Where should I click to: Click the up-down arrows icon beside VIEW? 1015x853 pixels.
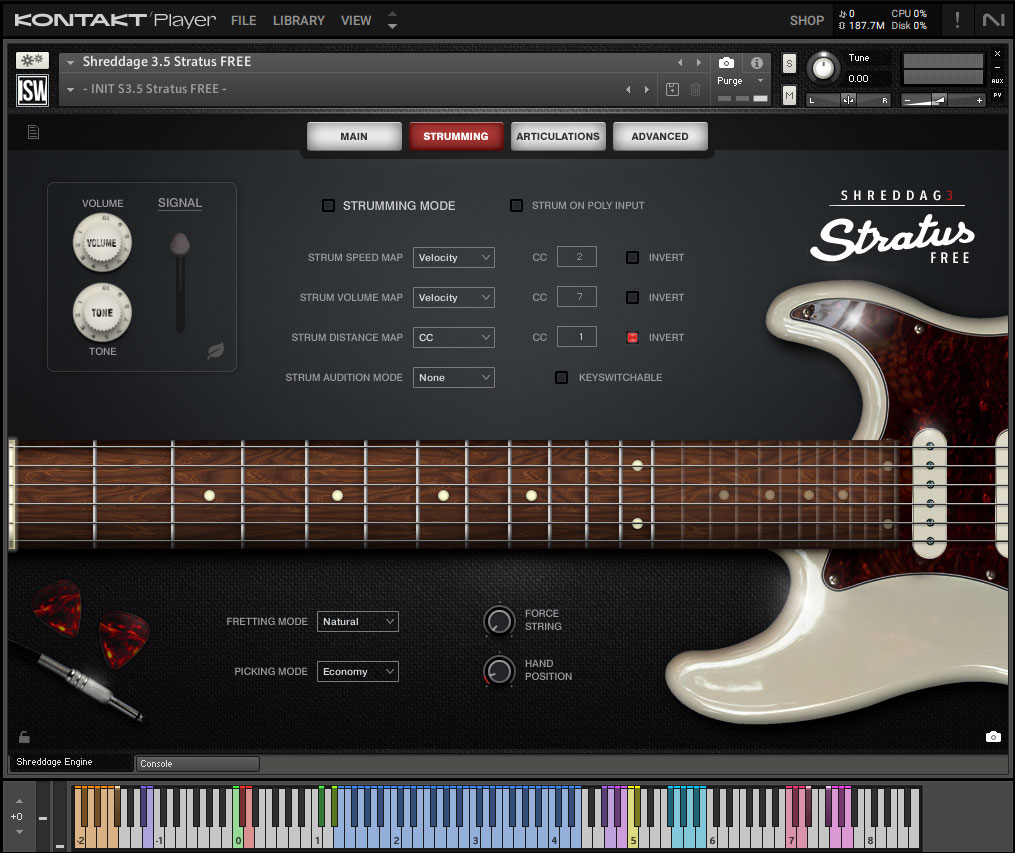(x=392, y=20)
